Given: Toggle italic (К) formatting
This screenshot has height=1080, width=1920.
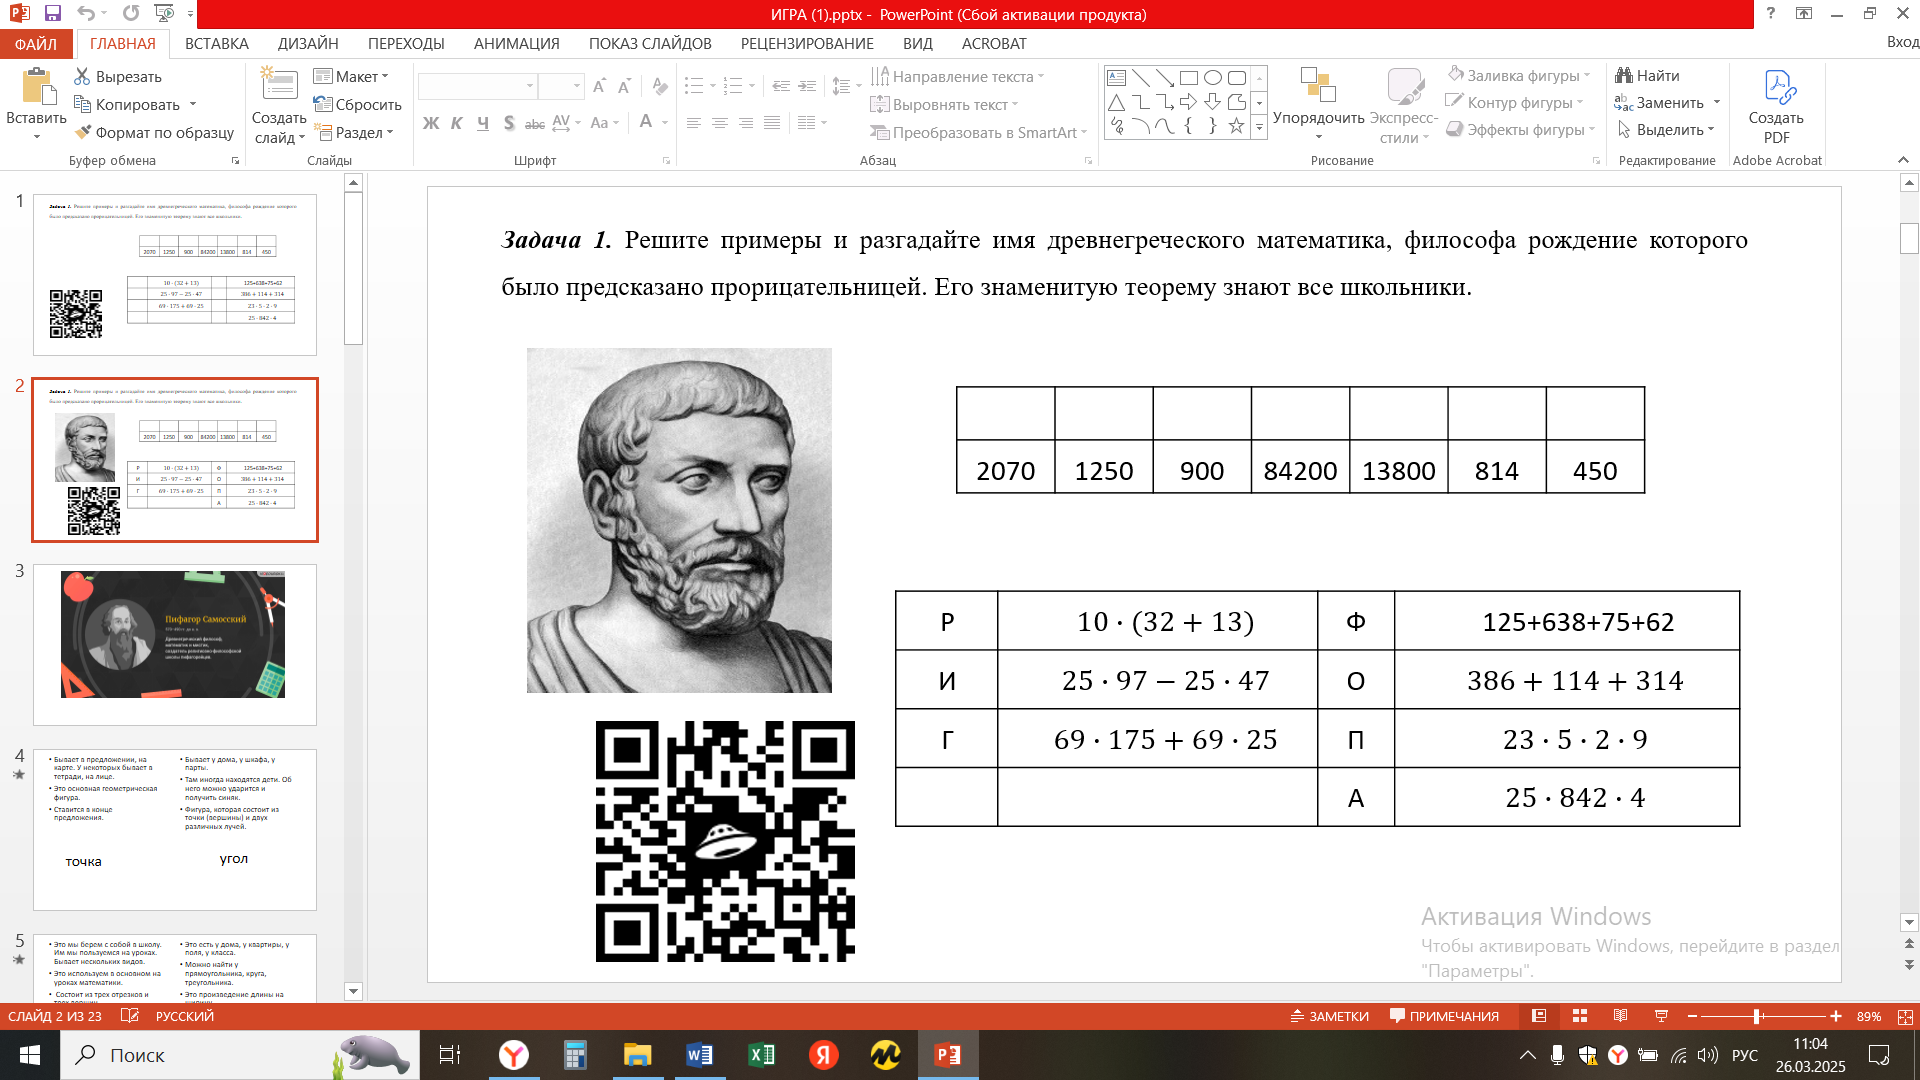Looking at the screenshot, I should click(x=457, y=123).
